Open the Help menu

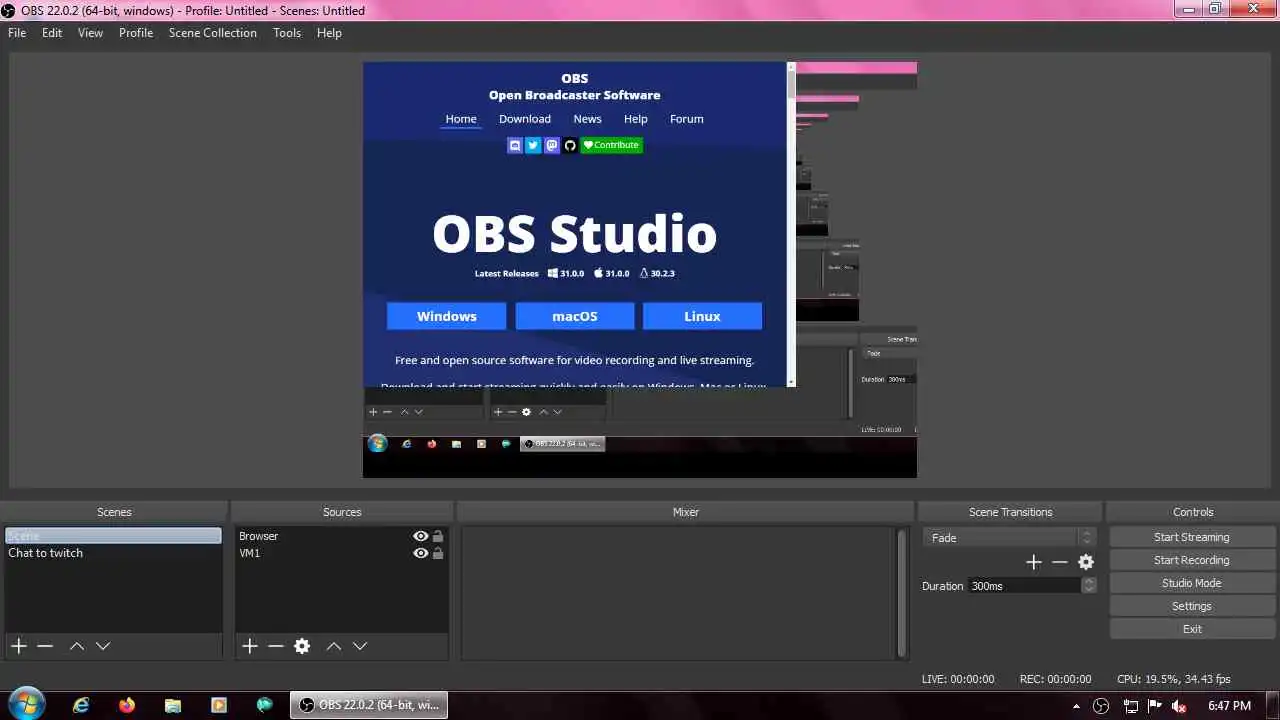coord(329,33)
